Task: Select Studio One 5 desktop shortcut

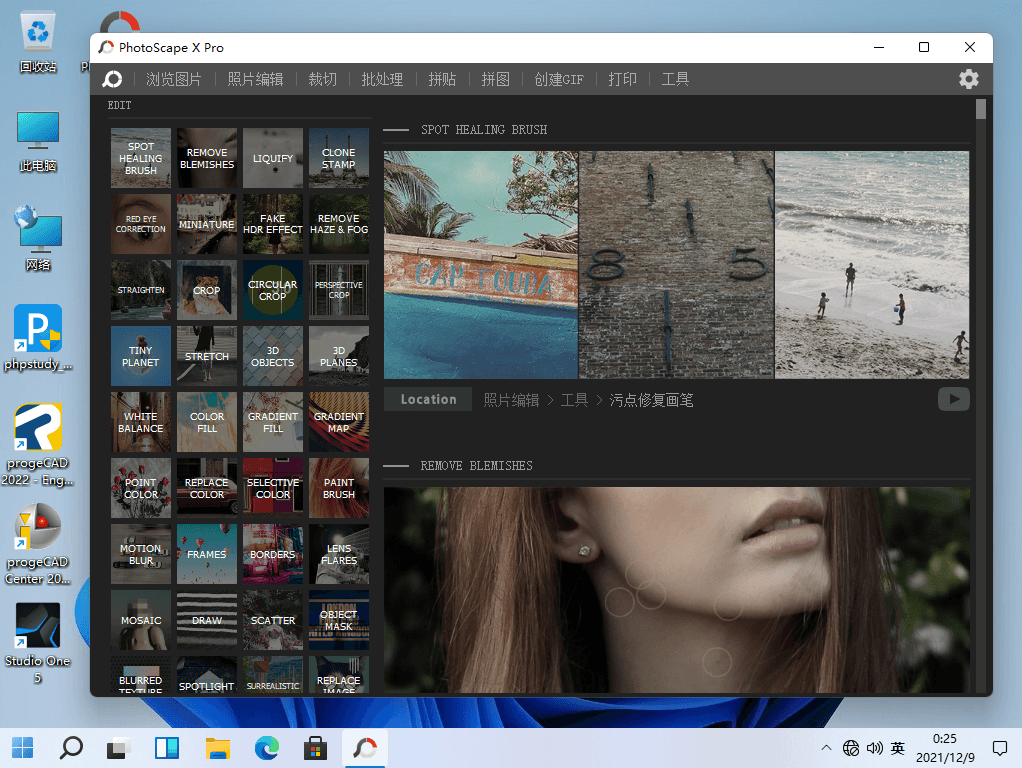Action: point(38,642)
